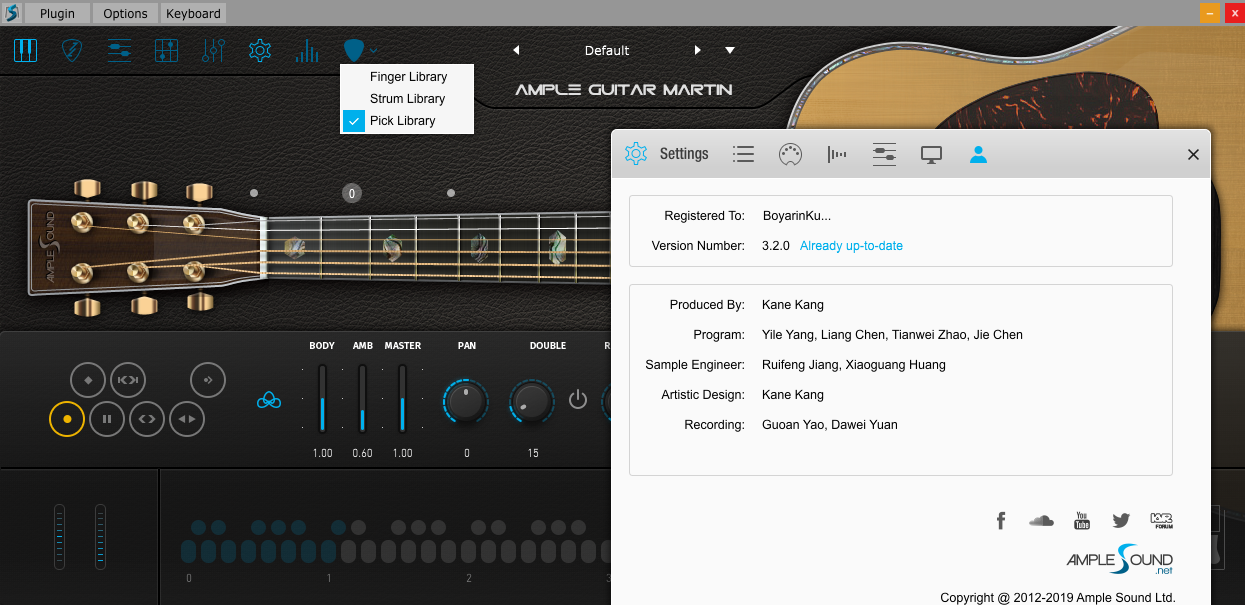Open the FX panel with square fader icon
Viewport: 1245px width, 605px height.
[167, 50]
